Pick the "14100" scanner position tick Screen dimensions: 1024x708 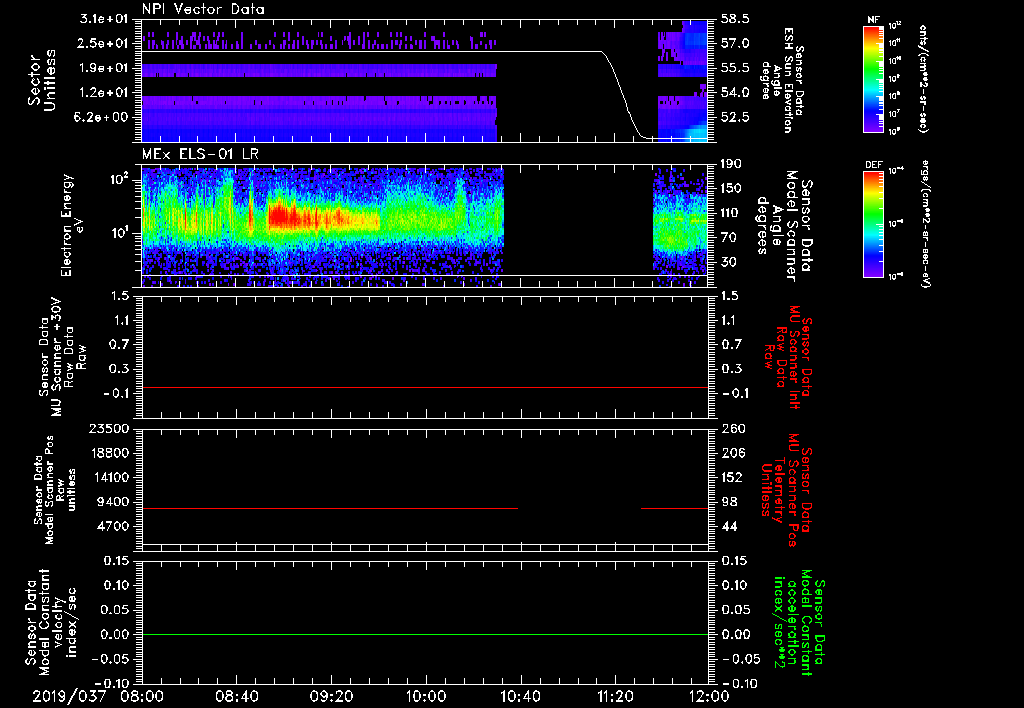[108, 478]
